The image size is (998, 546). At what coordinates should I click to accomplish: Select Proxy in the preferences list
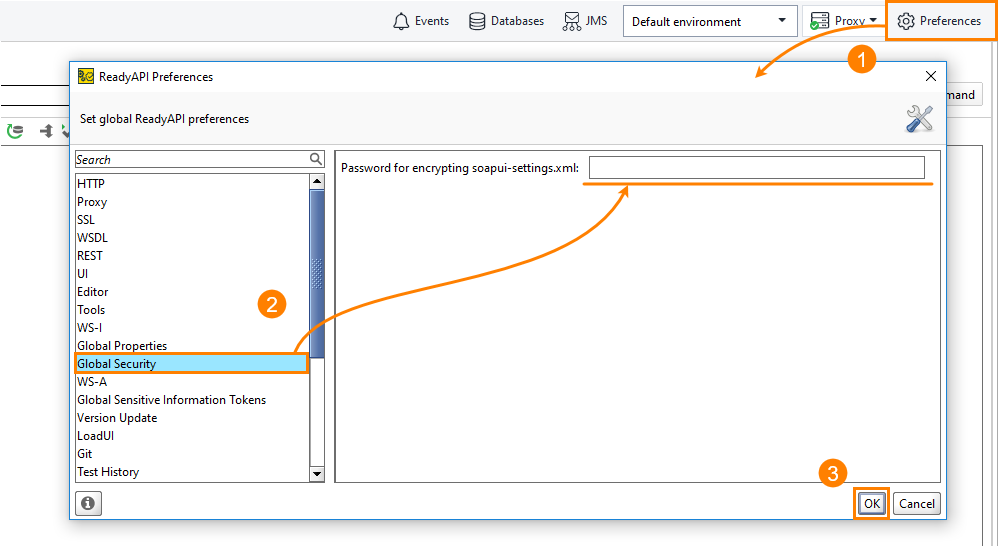point(192,202)
